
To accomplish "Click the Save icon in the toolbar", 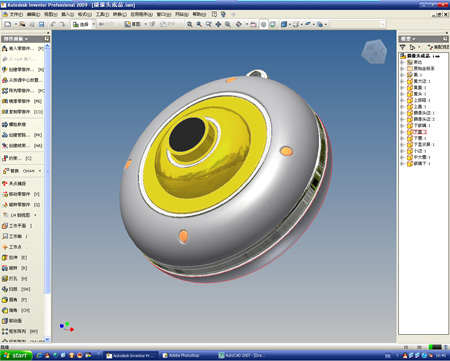I will coord(42,24).
